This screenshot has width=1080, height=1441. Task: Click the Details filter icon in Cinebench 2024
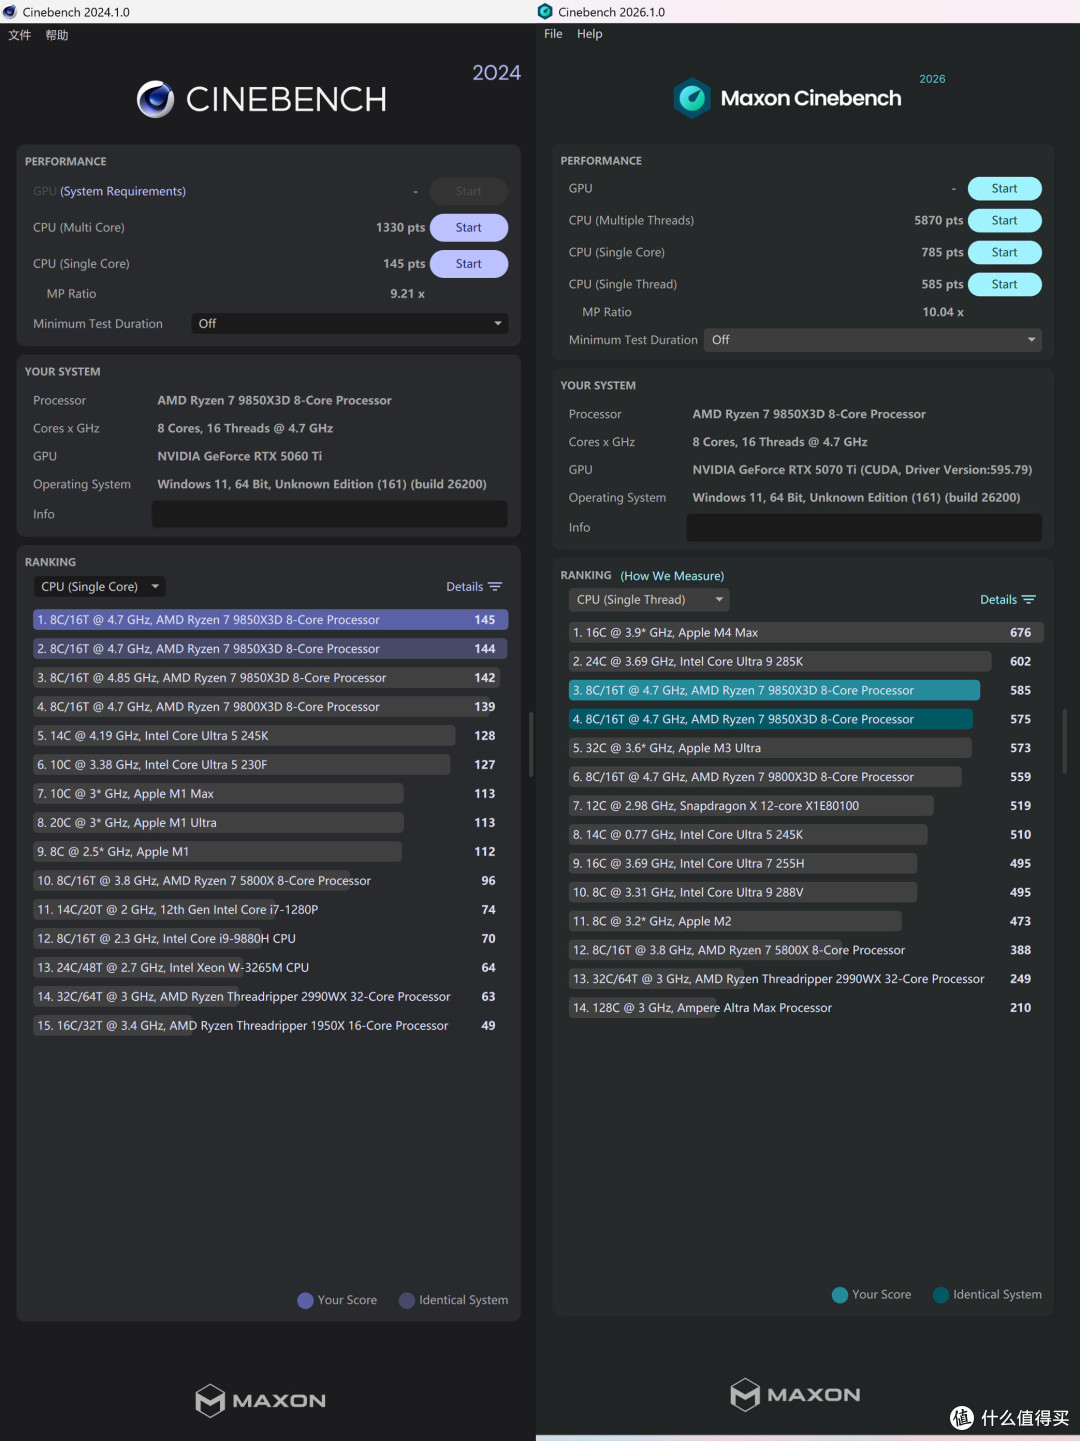tap(495, 587)
